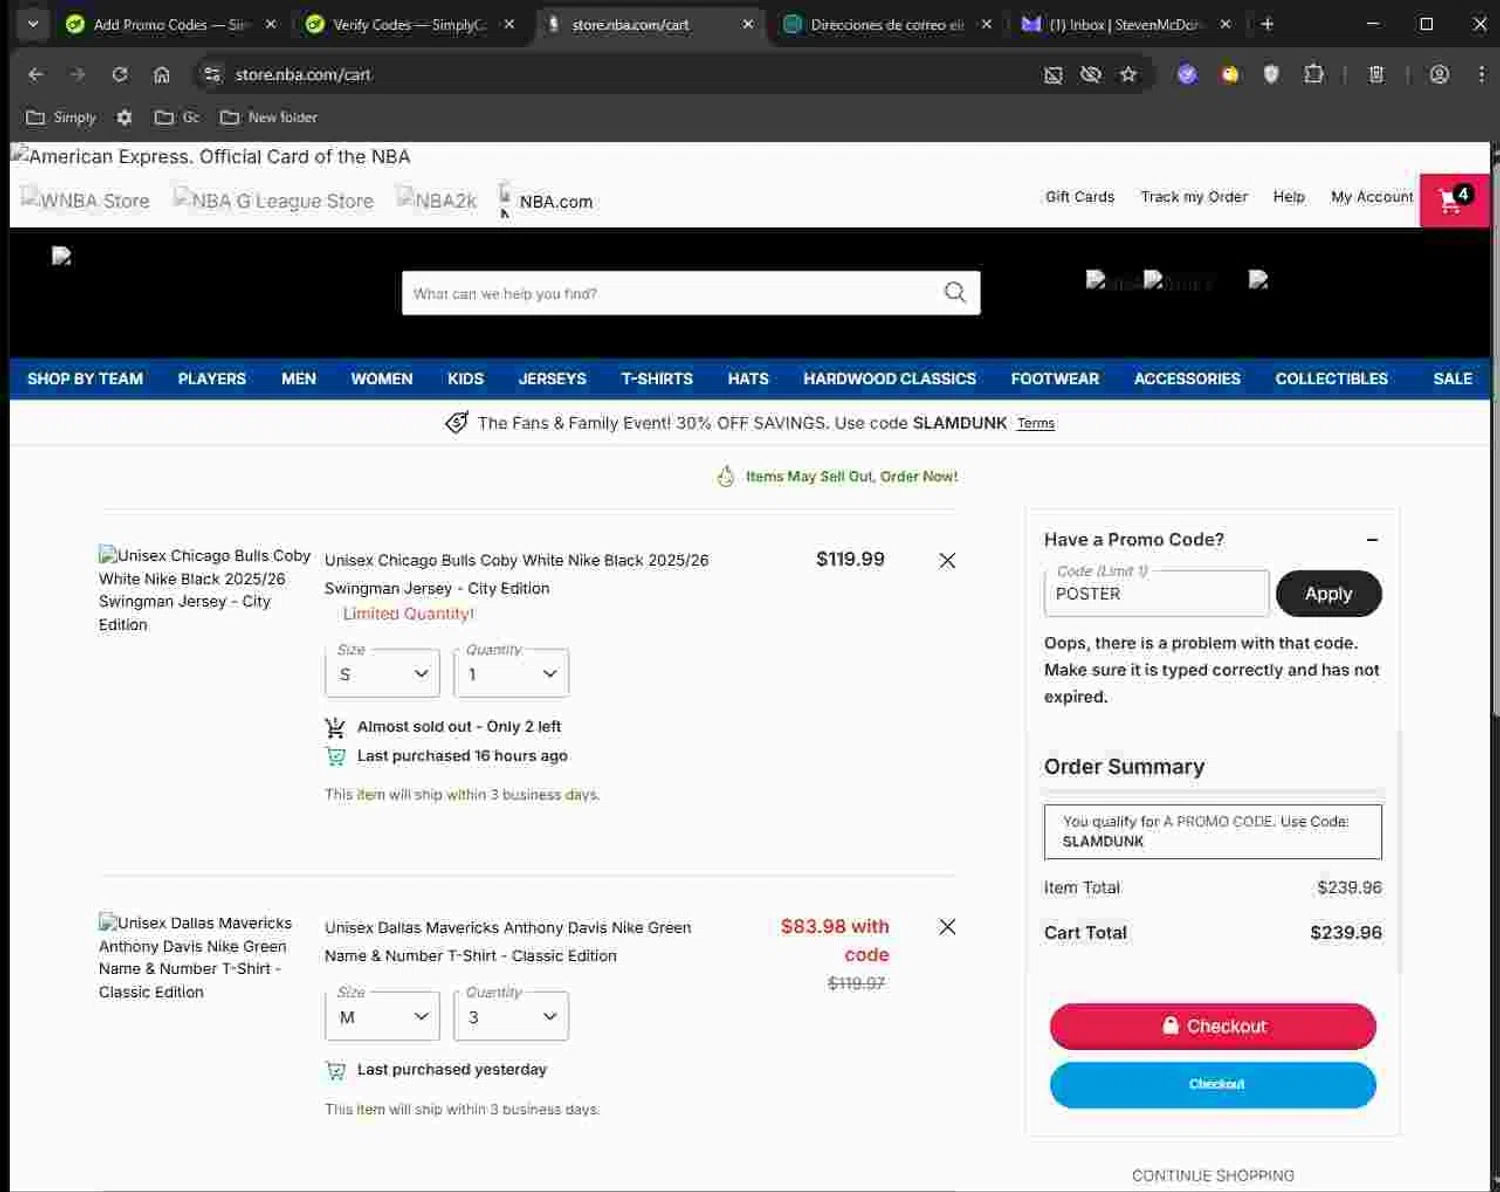
Task: Click the shield extension icon in toolbar
Action: pyautogui.click(x=1271, y=74)
